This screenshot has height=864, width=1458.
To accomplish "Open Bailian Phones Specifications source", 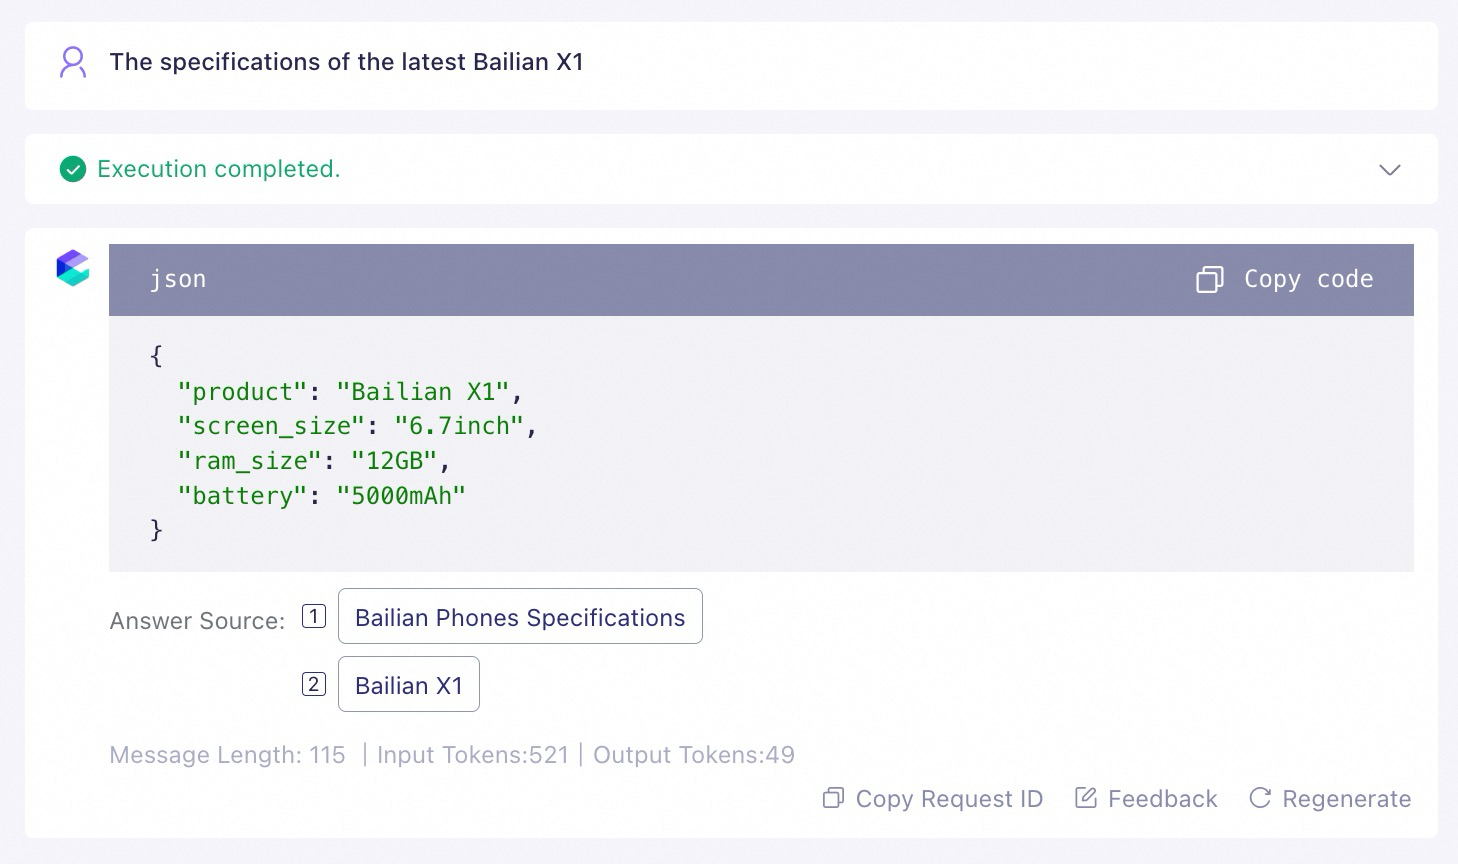I will click(x=520, y=617).
